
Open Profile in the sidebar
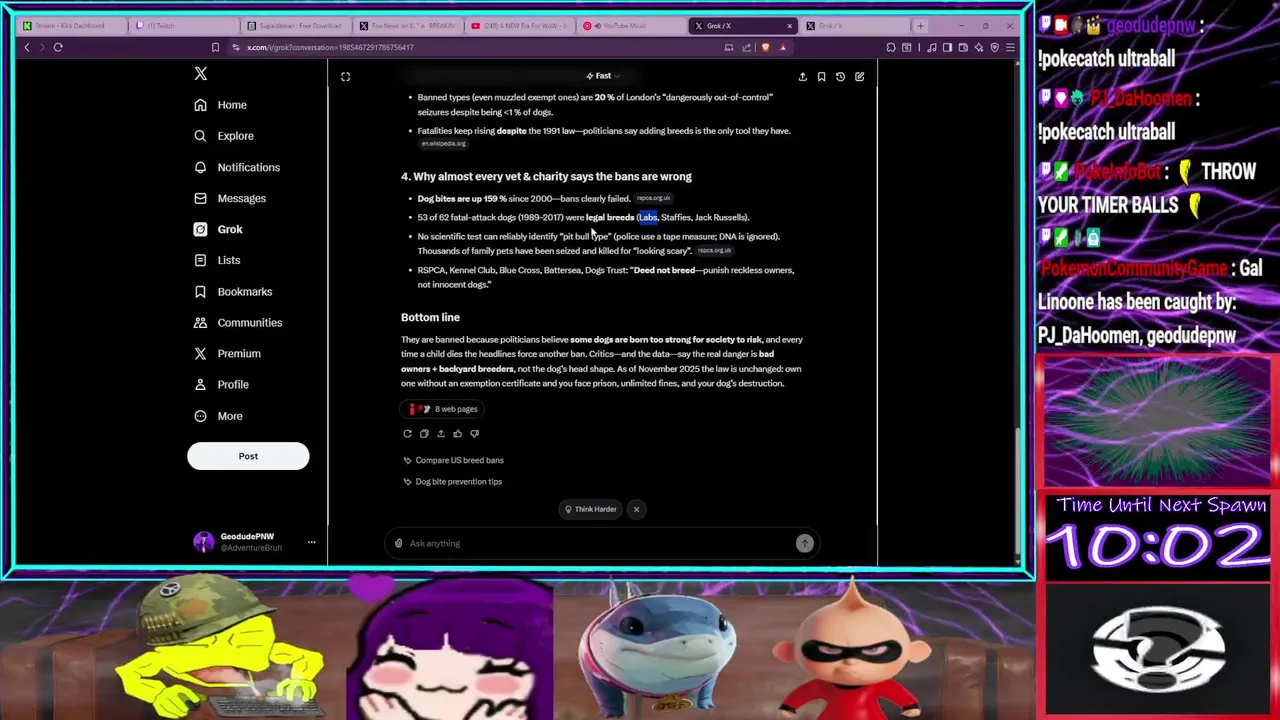[221, 384]
